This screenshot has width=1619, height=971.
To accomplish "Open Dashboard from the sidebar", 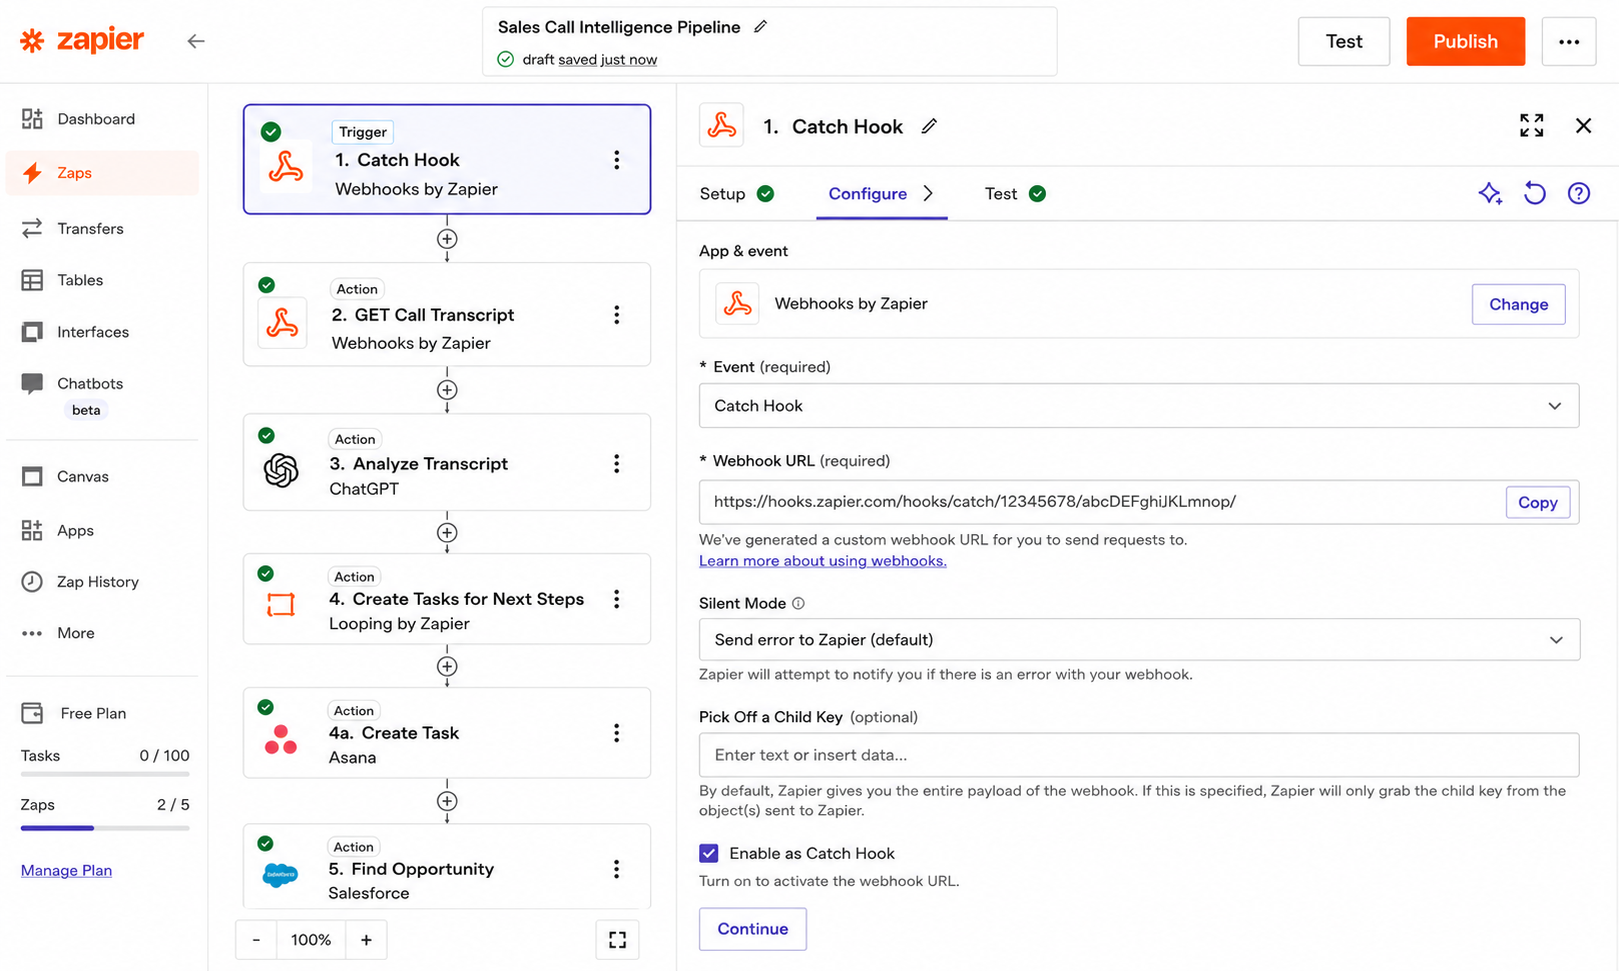I will click(101, 119).
